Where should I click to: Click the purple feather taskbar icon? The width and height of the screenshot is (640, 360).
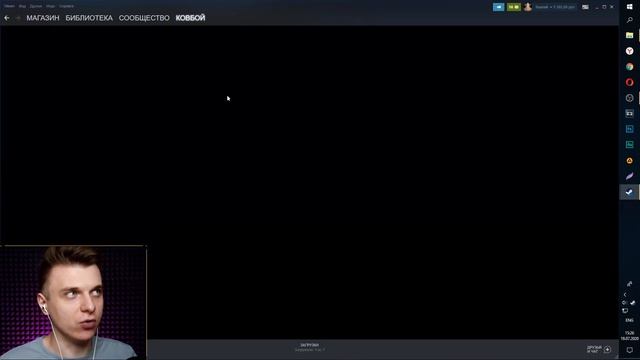[629, 176]
